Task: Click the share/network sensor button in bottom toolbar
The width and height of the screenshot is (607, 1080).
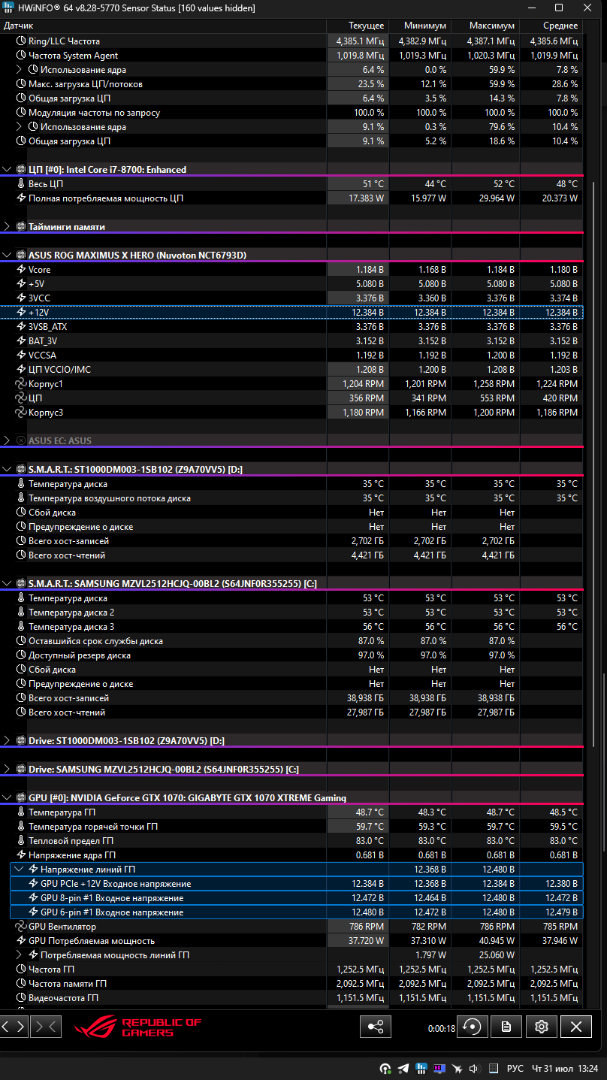Action: pyautogui.click(x=375, y=1027)
